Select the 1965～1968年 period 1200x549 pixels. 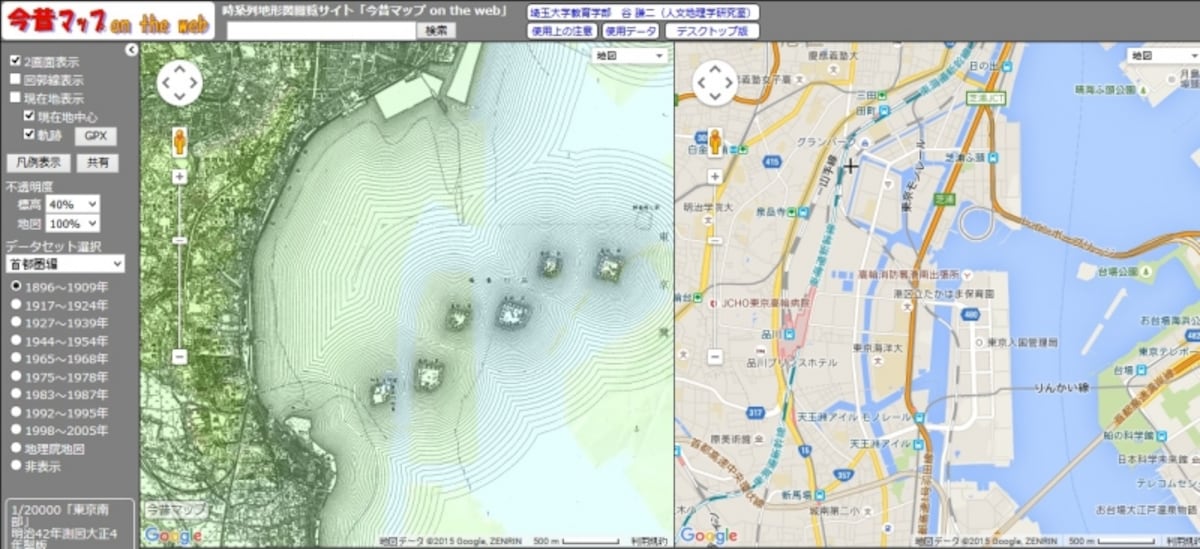point(15,358)
